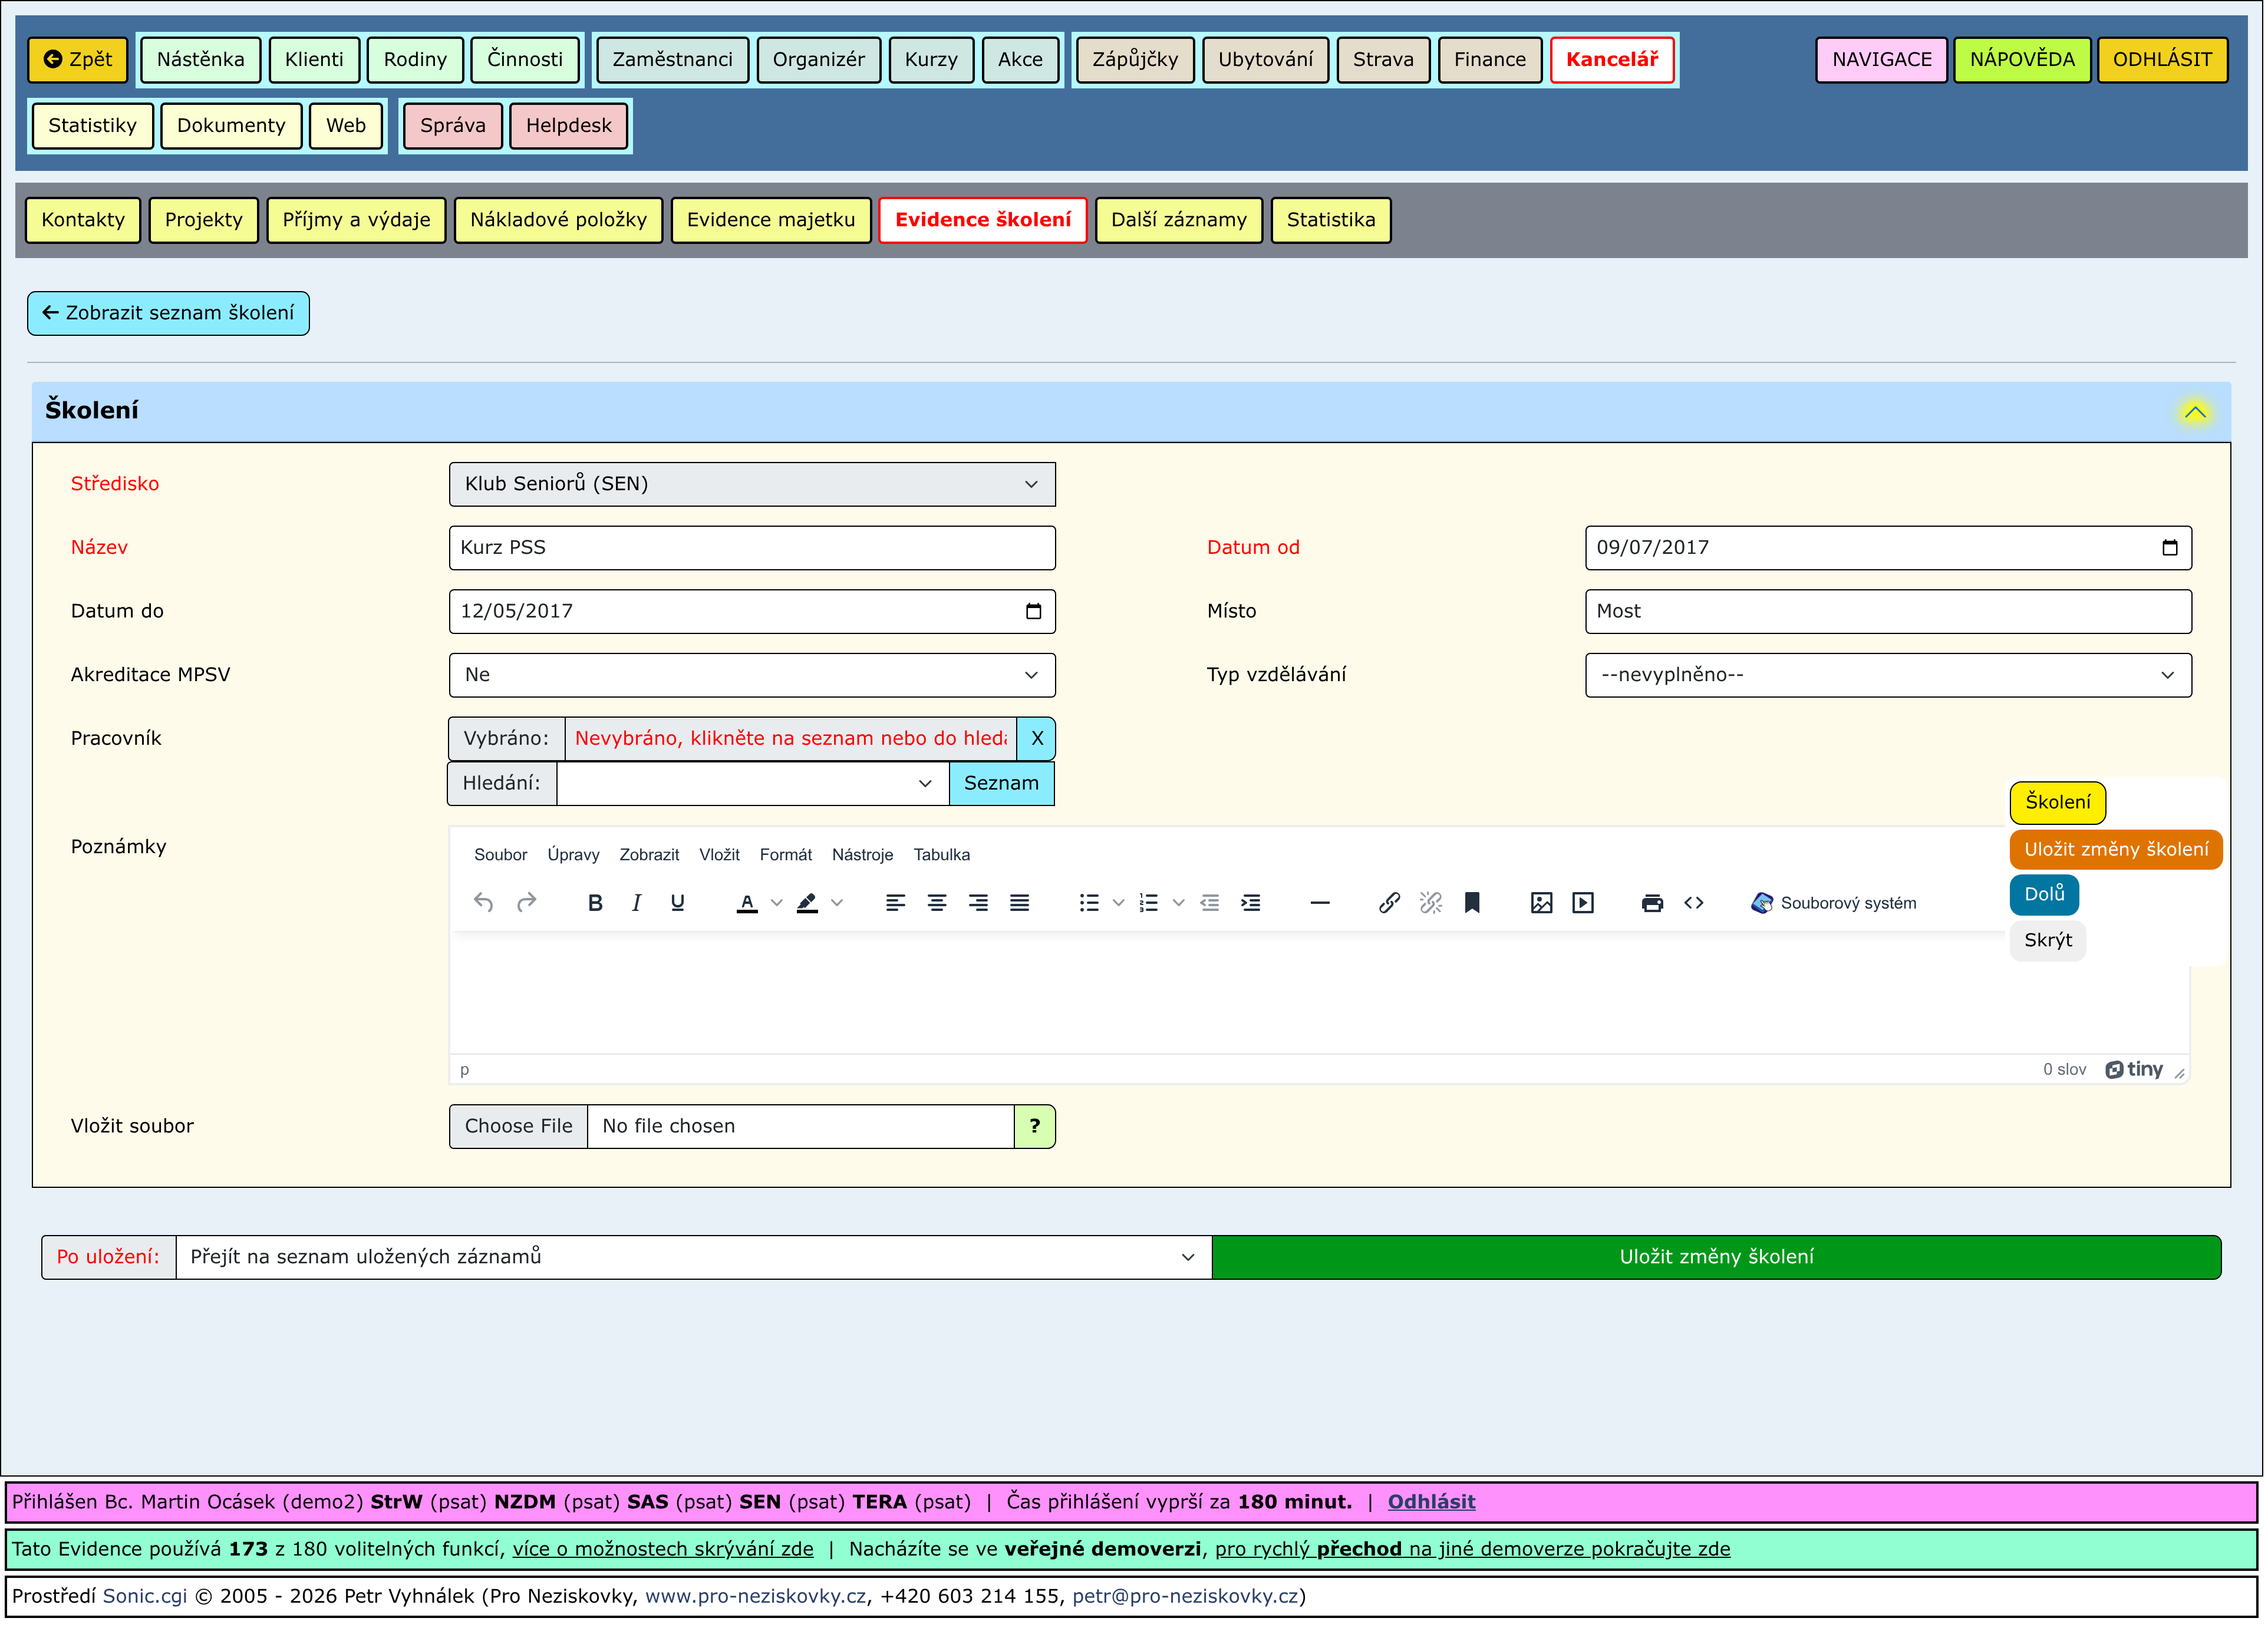Click the bookmark anchor icon
2268x1651 pixels.
1472,904
